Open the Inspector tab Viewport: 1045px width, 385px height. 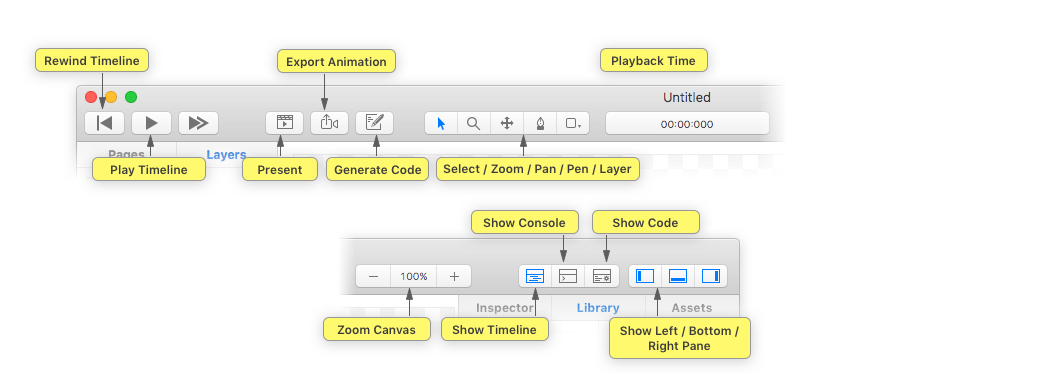coord(505,308)
